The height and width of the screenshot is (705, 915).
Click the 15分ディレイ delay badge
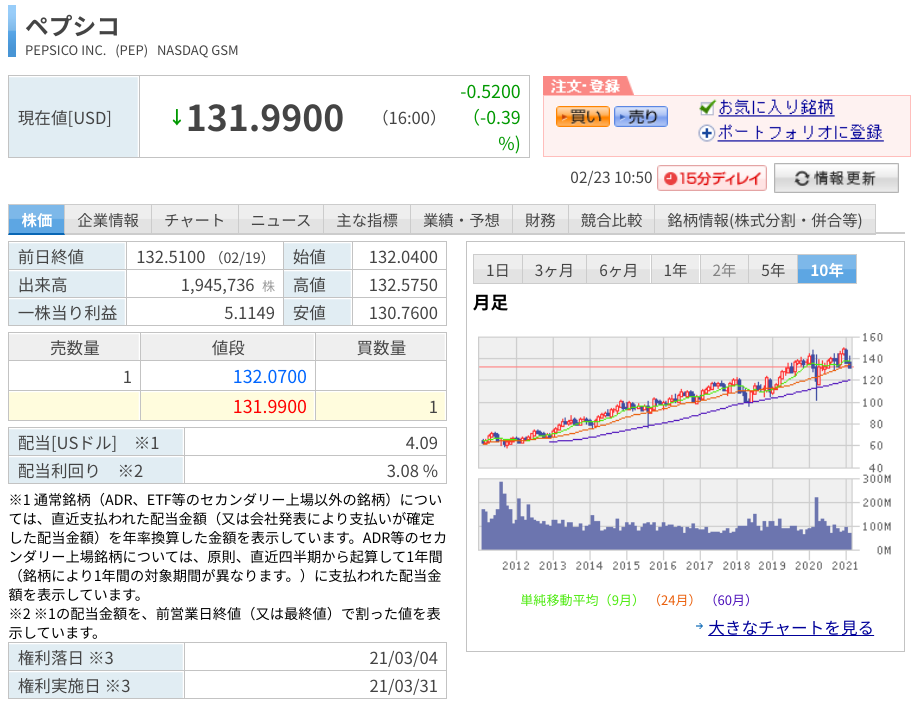pyautogui.click(x=712, y=179)
